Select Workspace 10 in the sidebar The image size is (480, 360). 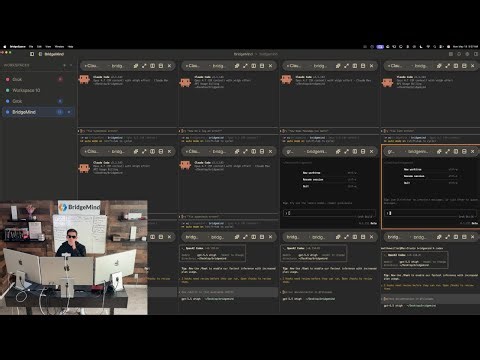[x=38, y=90]
